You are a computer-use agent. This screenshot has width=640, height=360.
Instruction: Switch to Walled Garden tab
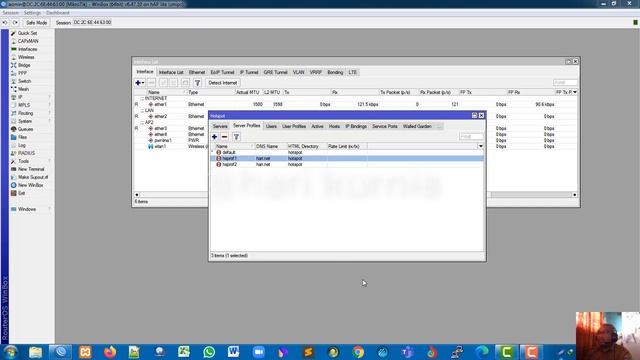[417, 127]
